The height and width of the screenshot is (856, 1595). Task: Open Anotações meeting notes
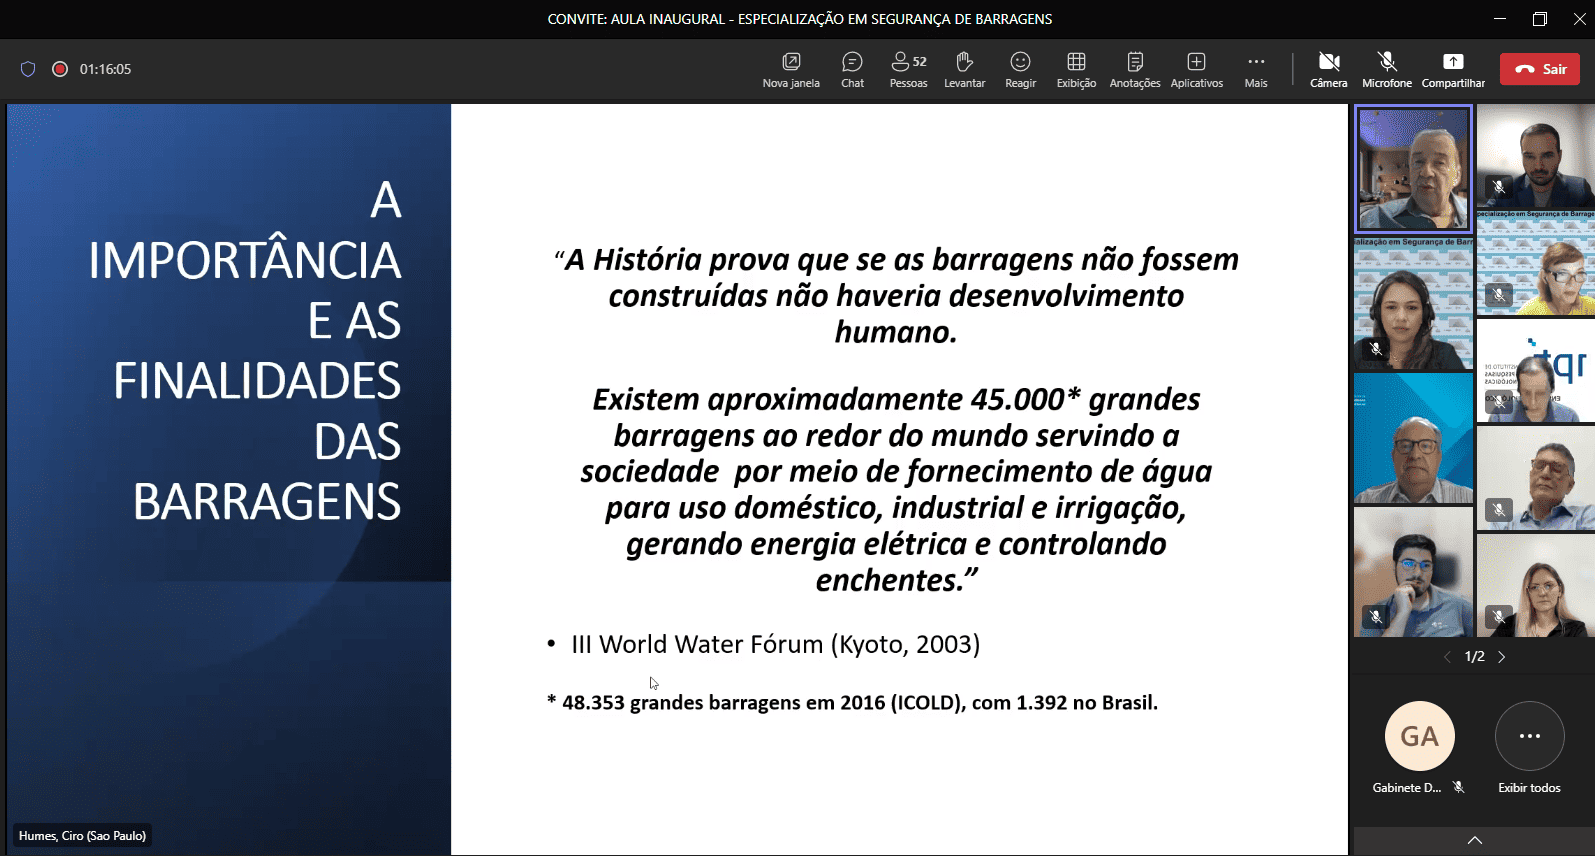(x=1135, y=69)
